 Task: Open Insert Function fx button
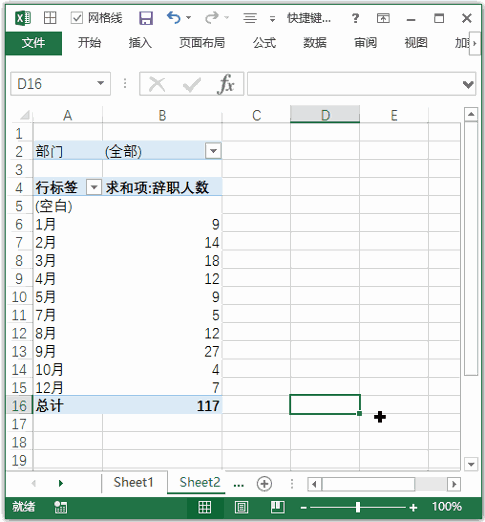226,84
